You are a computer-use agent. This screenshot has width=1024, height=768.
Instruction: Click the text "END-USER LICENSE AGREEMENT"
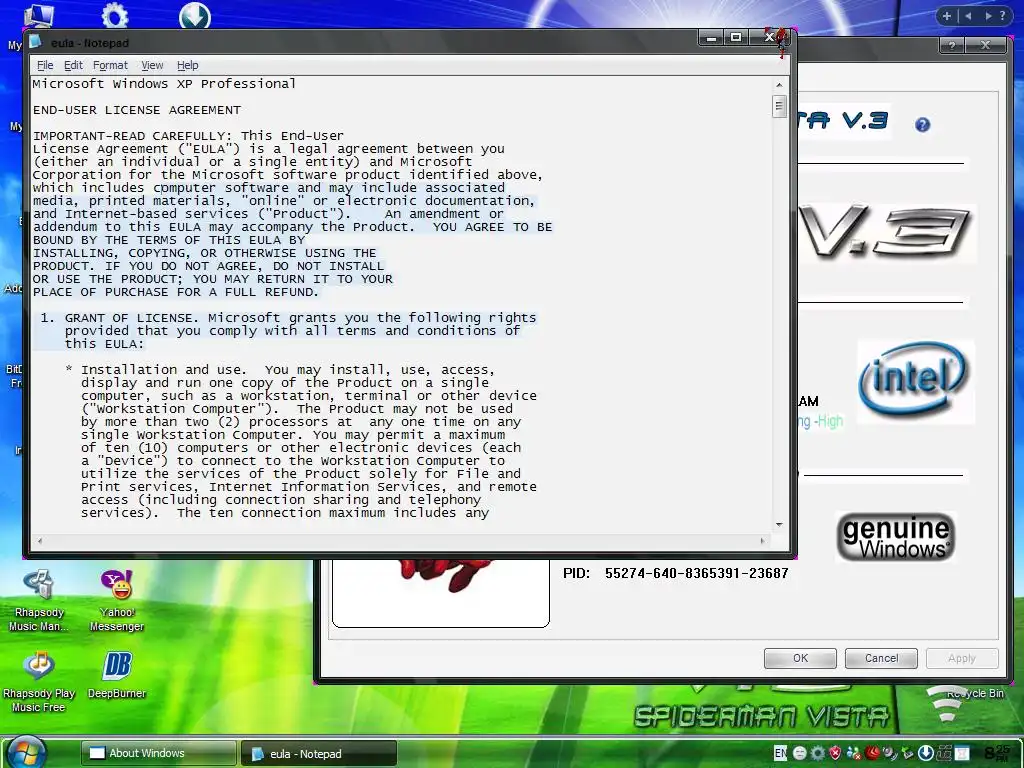click(x=136, y=110)
